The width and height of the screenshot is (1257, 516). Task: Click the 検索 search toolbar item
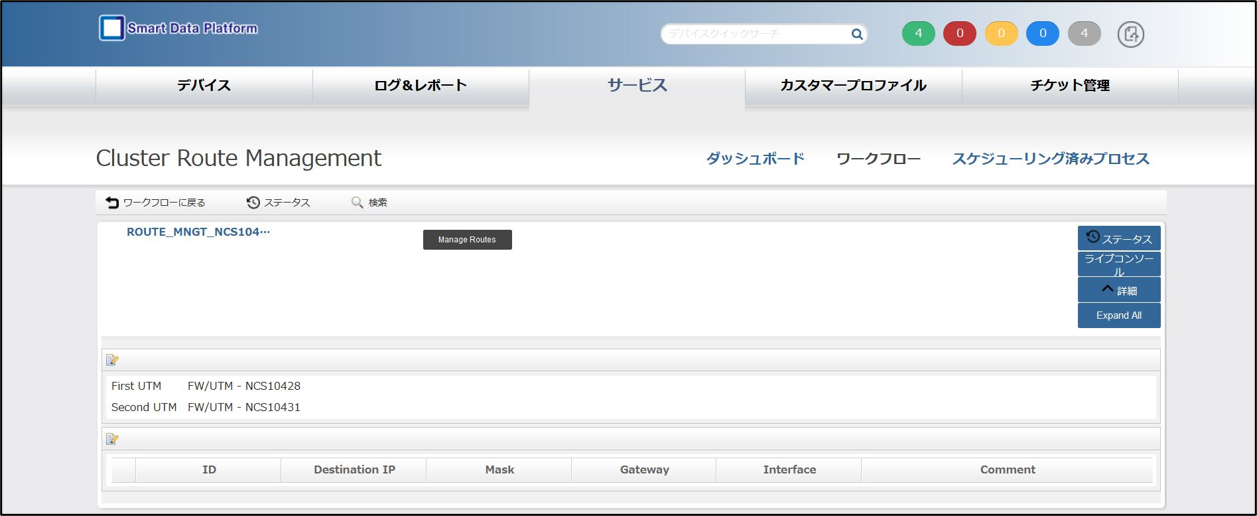369,203
